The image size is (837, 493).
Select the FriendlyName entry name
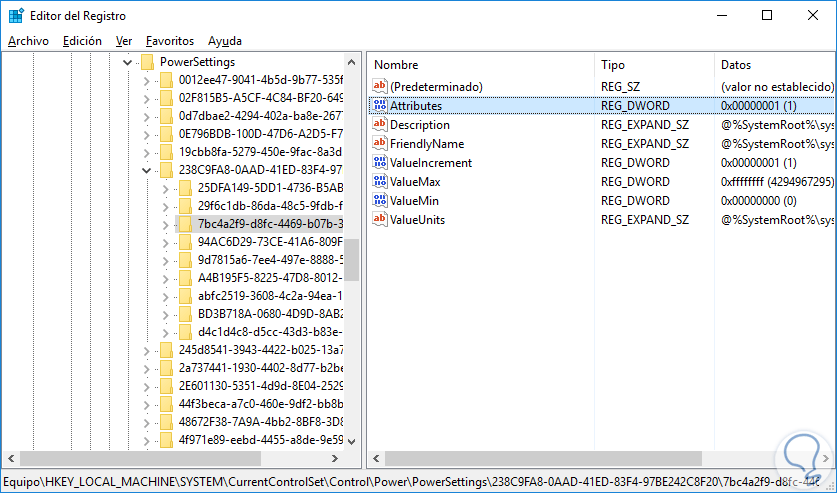[427, 144]
